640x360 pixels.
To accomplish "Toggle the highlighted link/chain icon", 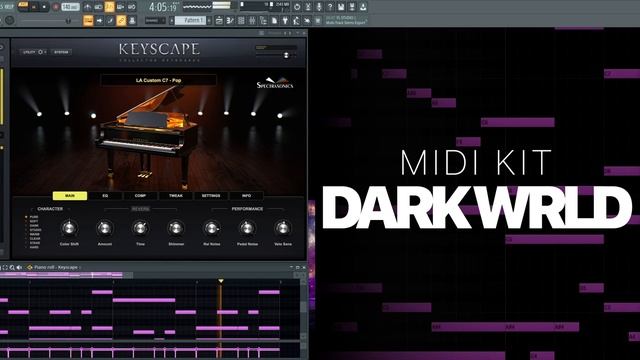I will pyautogui.click(x=121, y=20).
